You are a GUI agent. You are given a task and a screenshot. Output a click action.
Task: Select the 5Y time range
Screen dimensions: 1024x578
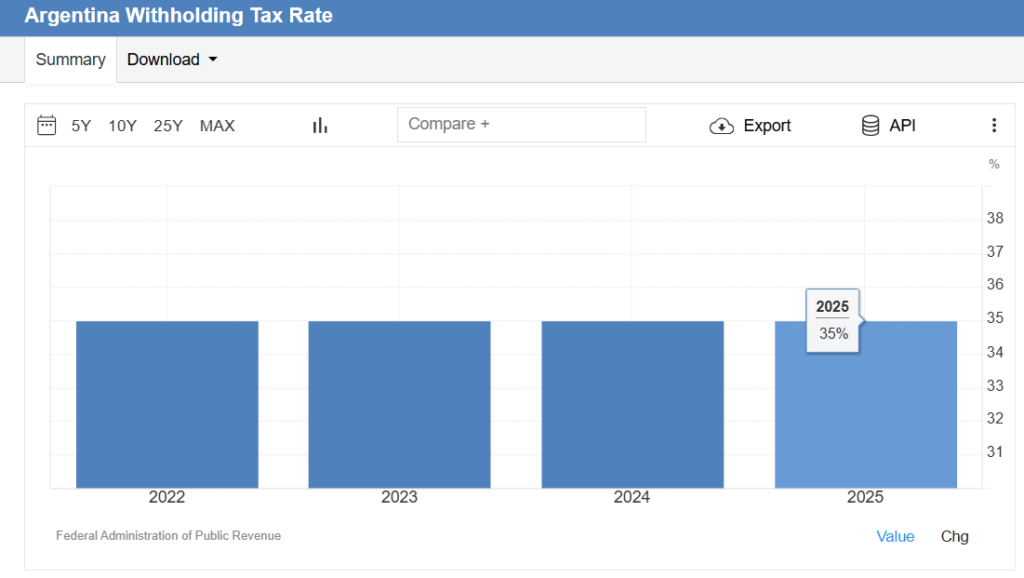[81, 125]
